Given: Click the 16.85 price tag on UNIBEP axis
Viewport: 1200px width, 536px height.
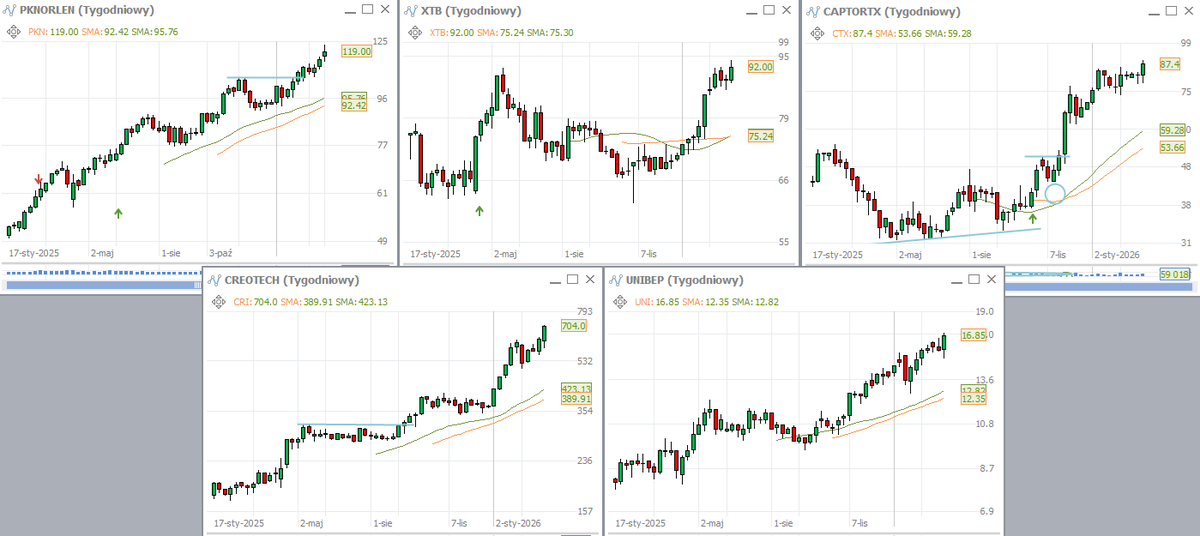Looking at the screenshot, I should (974, 336).
